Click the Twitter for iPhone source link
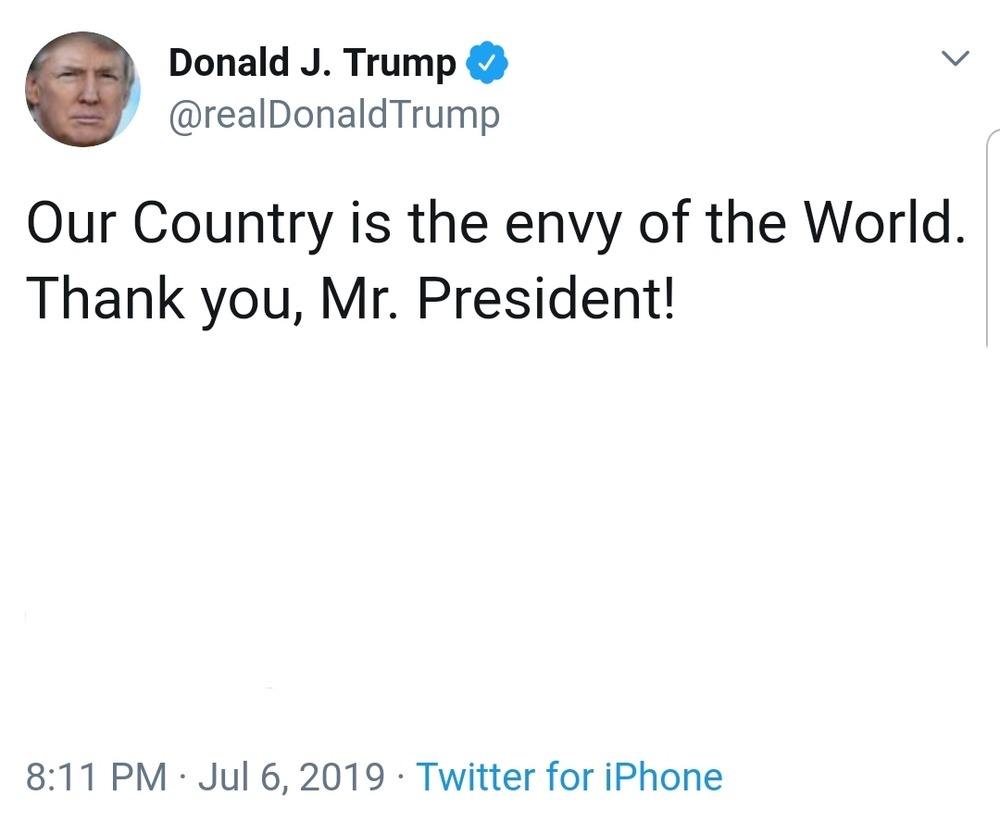Image resolution: width=1000 pixels, height=833 pixels. pos(568,777)
